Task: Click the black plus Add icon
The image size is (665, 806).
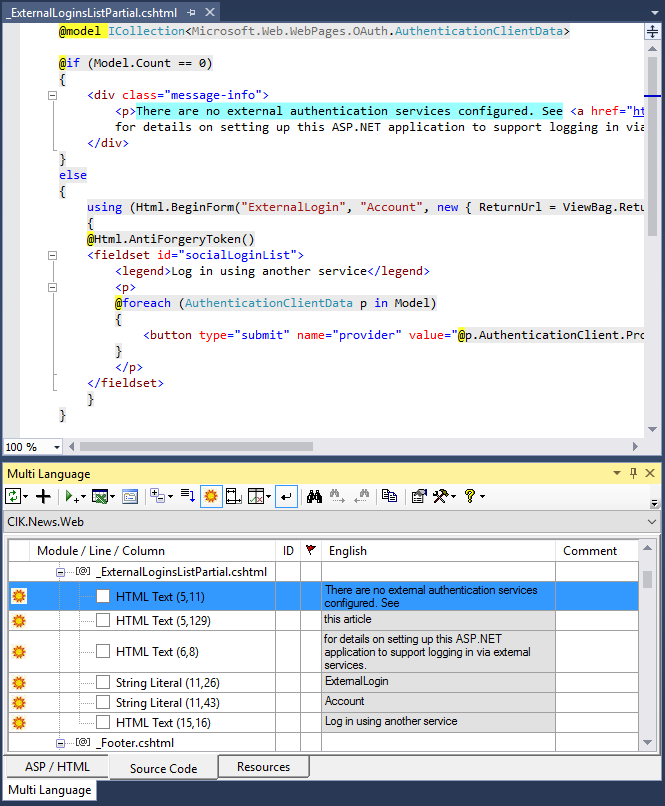Action: 43,496
